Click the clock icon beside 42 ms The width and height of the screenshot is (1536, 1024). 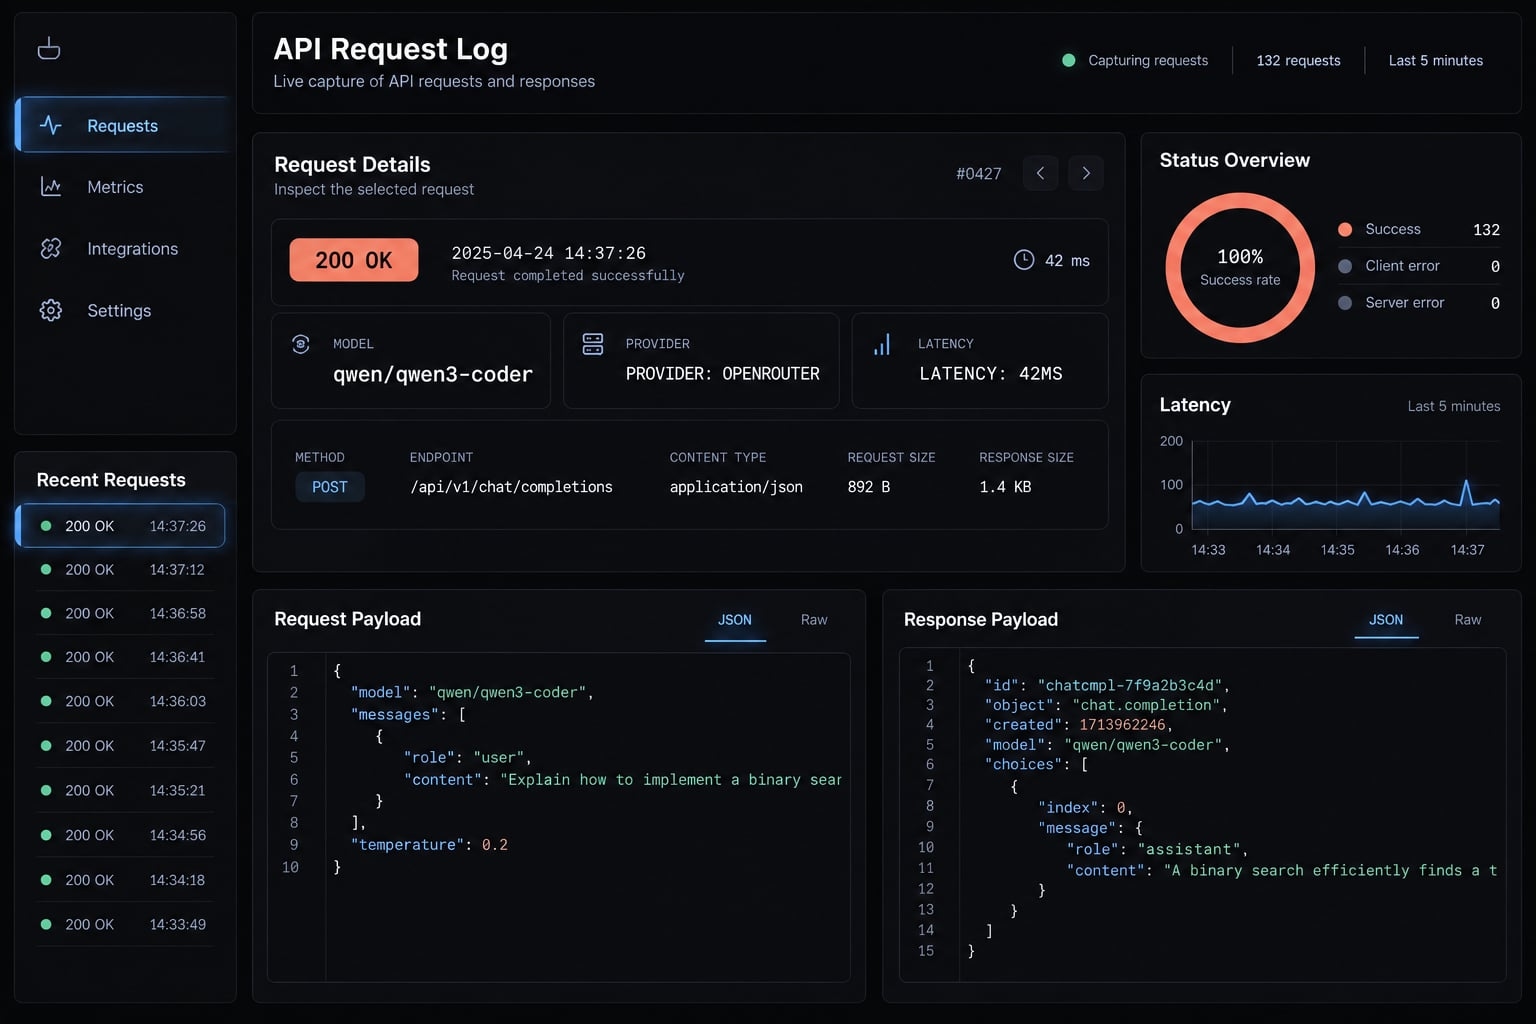(x=1024, y=260)
